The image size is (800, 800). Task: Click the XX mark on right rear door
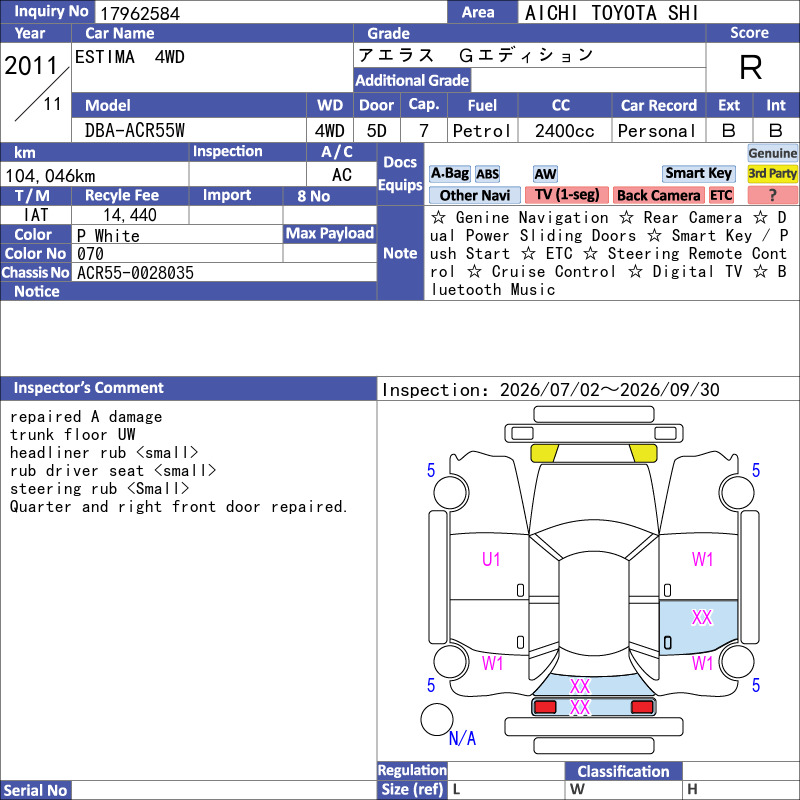coord(702,617)
